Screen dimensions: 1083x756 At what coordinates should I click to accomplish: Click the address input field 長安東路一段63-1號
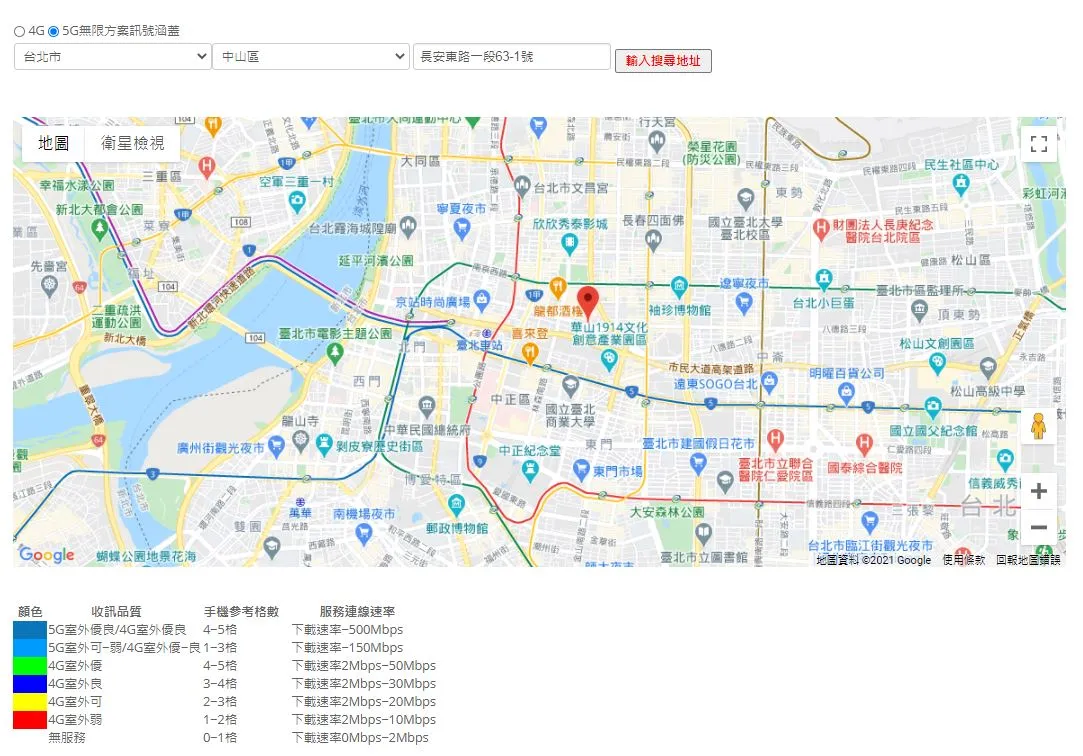[x=512, y=57]
